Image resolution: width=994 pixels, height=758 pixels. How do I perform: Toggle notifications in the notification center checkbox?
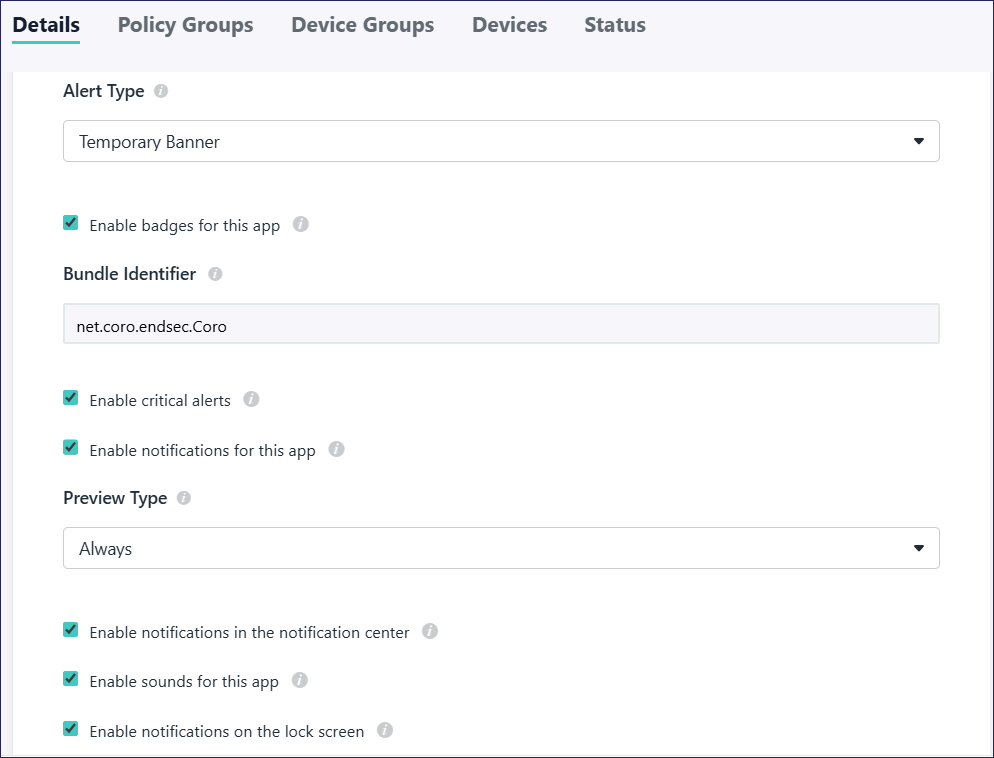coord(71,631)
